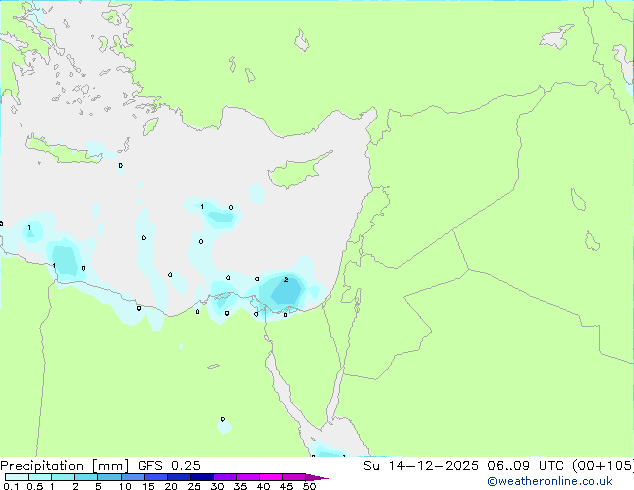Click the 2–5 mm legend color swatch
Viewport: 634px width, 490px height.
point(86,477)
